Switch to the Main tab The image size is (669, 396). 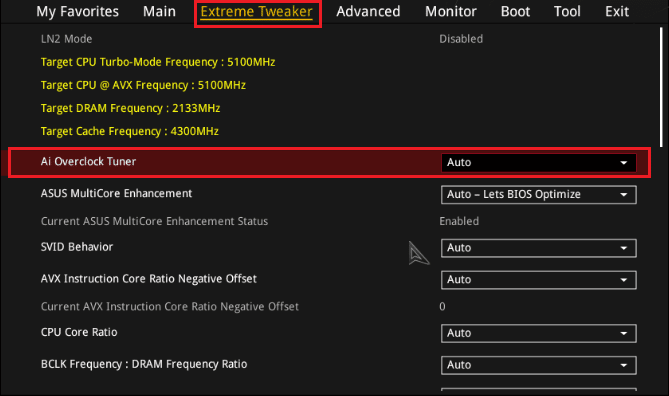point(159,12)
